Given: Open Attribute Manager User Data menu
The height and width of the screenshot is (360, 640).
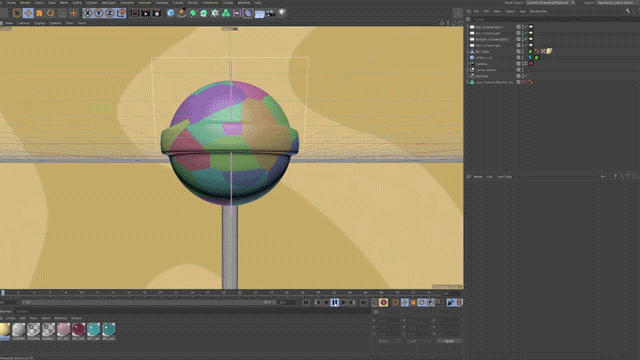Looking at the screenshot, I should point(504,177).
